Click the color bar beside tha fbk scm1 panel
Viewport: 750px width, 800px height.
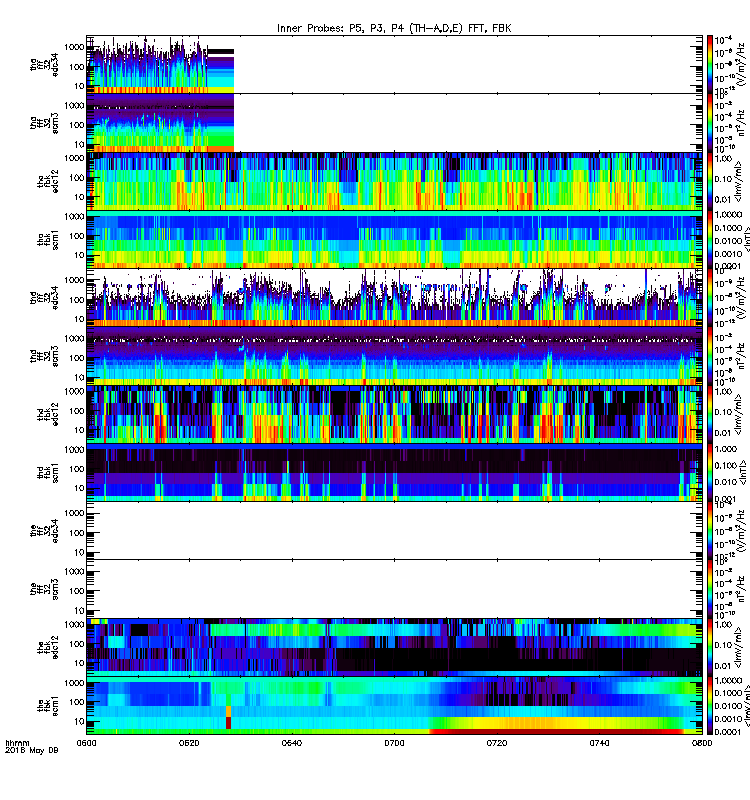710,239
